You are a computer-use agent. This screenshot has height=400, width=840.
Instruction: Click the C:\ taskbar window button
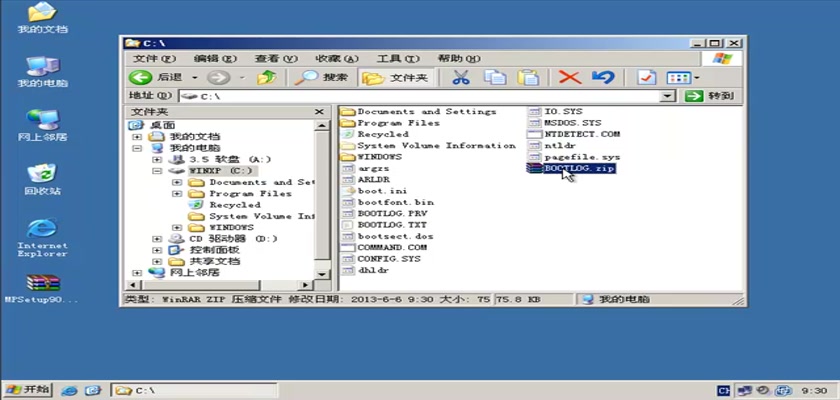194,390
